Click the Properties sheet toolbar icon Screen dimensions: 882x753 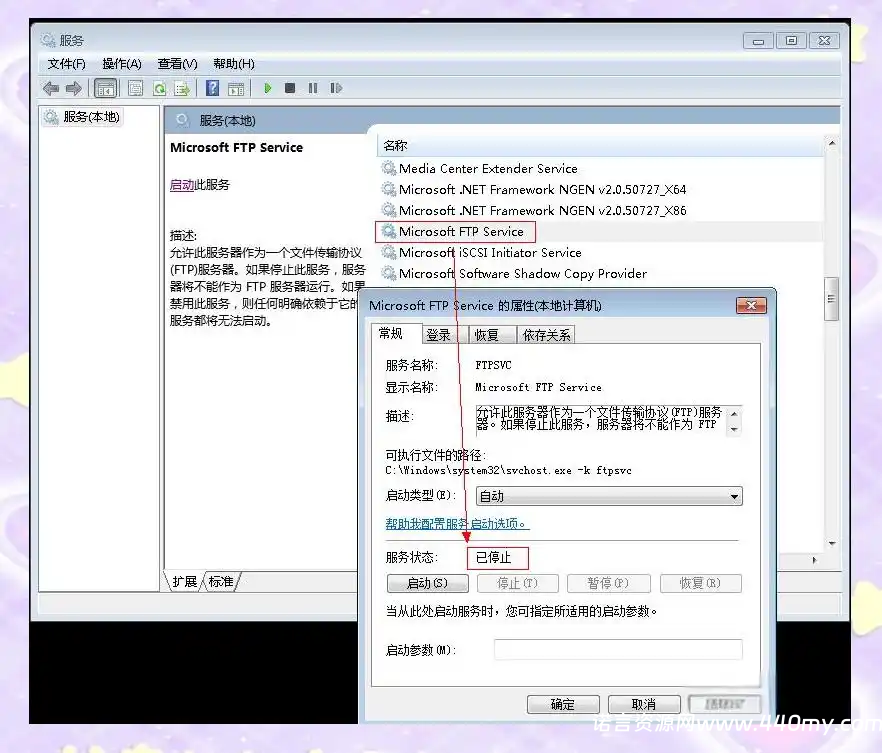pos(136,88)
